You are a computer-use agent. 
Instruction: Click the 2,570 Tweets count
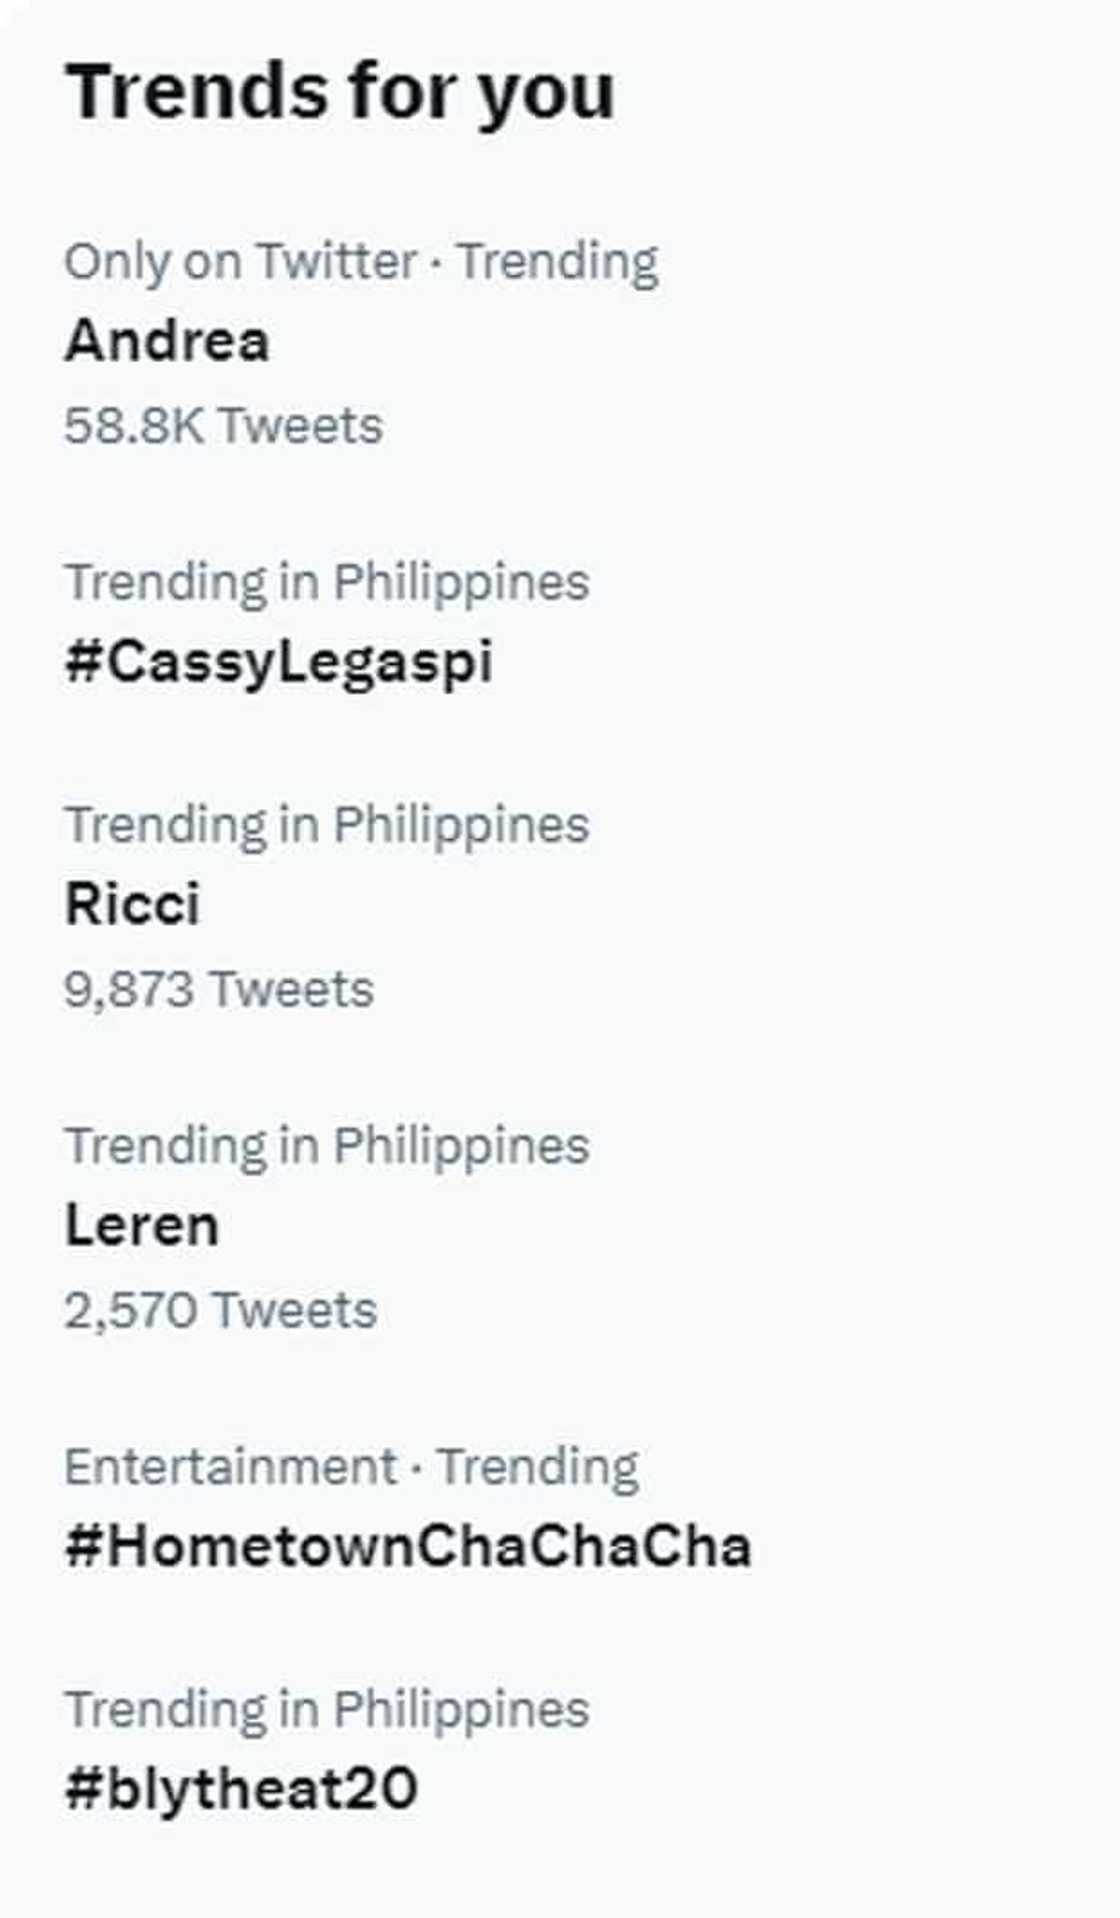(x=220, y=1310)
